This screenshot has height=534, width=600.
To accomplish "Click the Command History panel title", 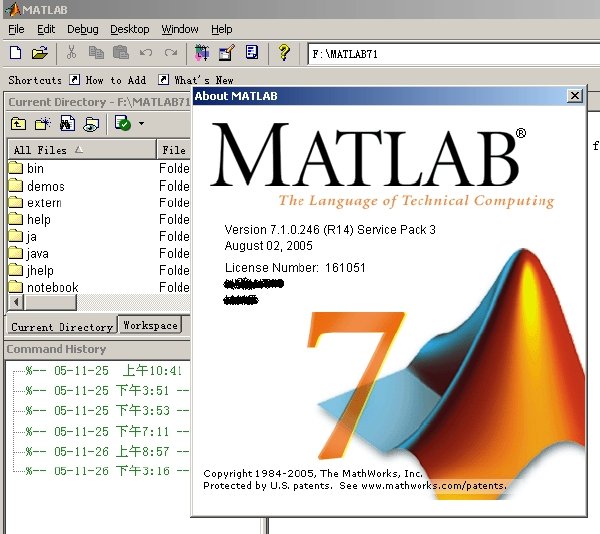I will [x=56, y=349].
